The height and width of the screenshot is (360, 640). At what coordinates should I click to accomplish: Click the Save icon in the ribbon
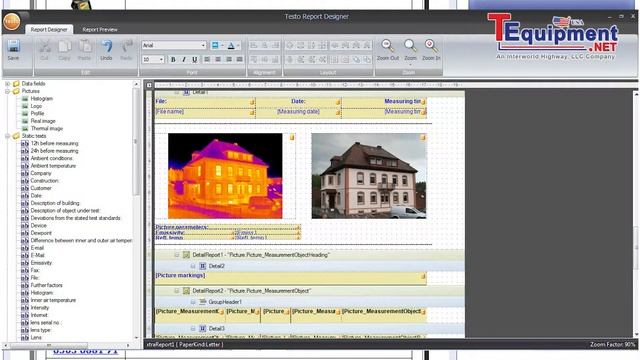click(x=13, y=46)
